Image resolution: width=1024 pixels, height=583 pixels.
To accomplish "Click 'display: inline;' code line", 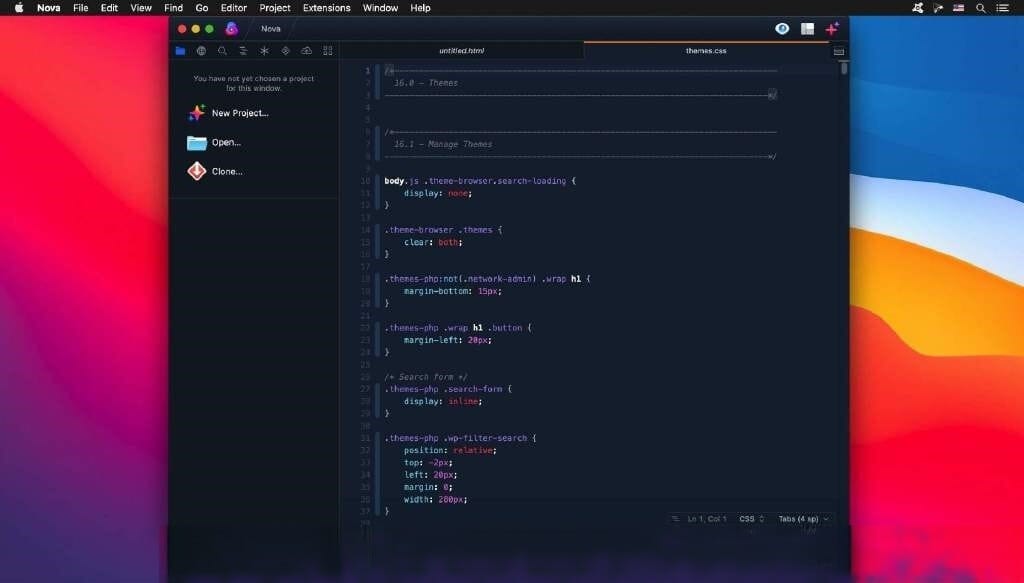I will [443, 402].
